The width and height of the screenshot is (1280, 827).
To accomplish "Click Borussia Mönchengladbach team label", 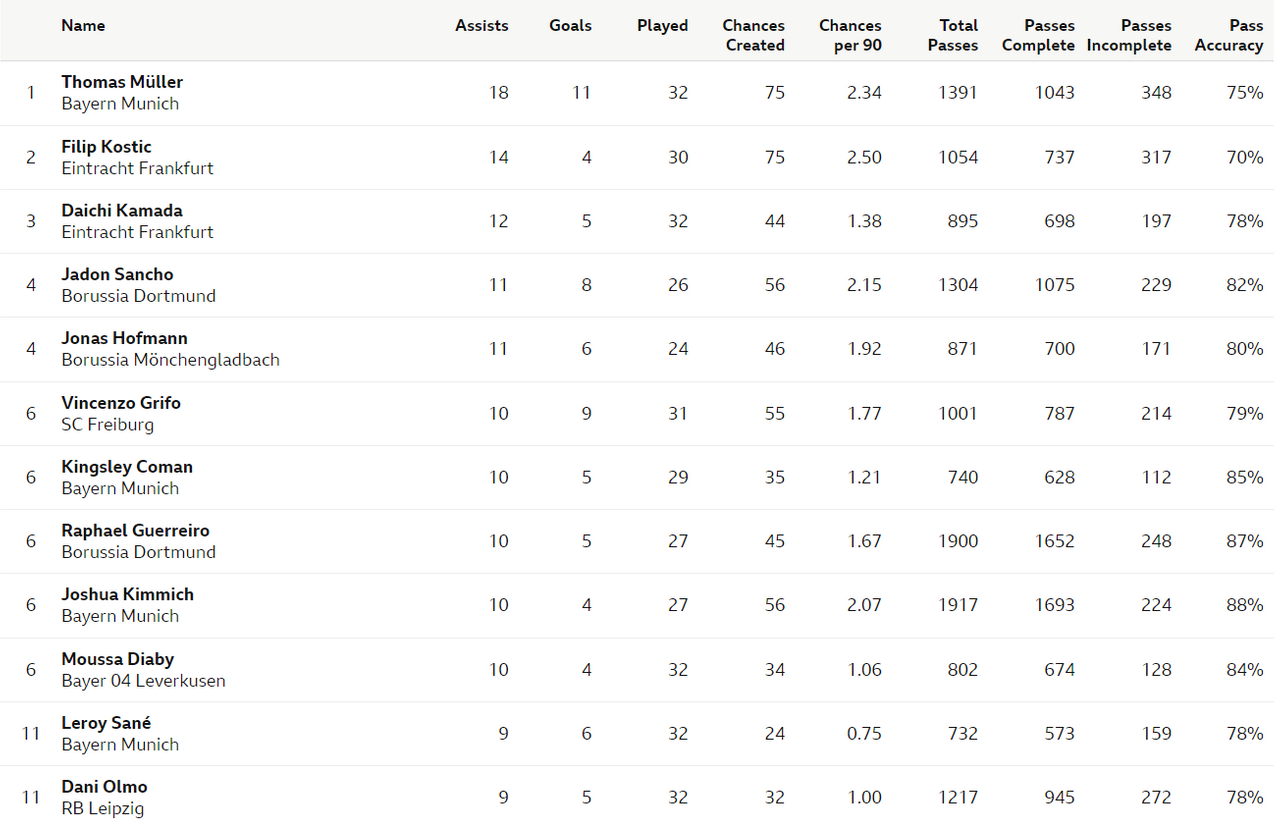I will pos(170,360).
